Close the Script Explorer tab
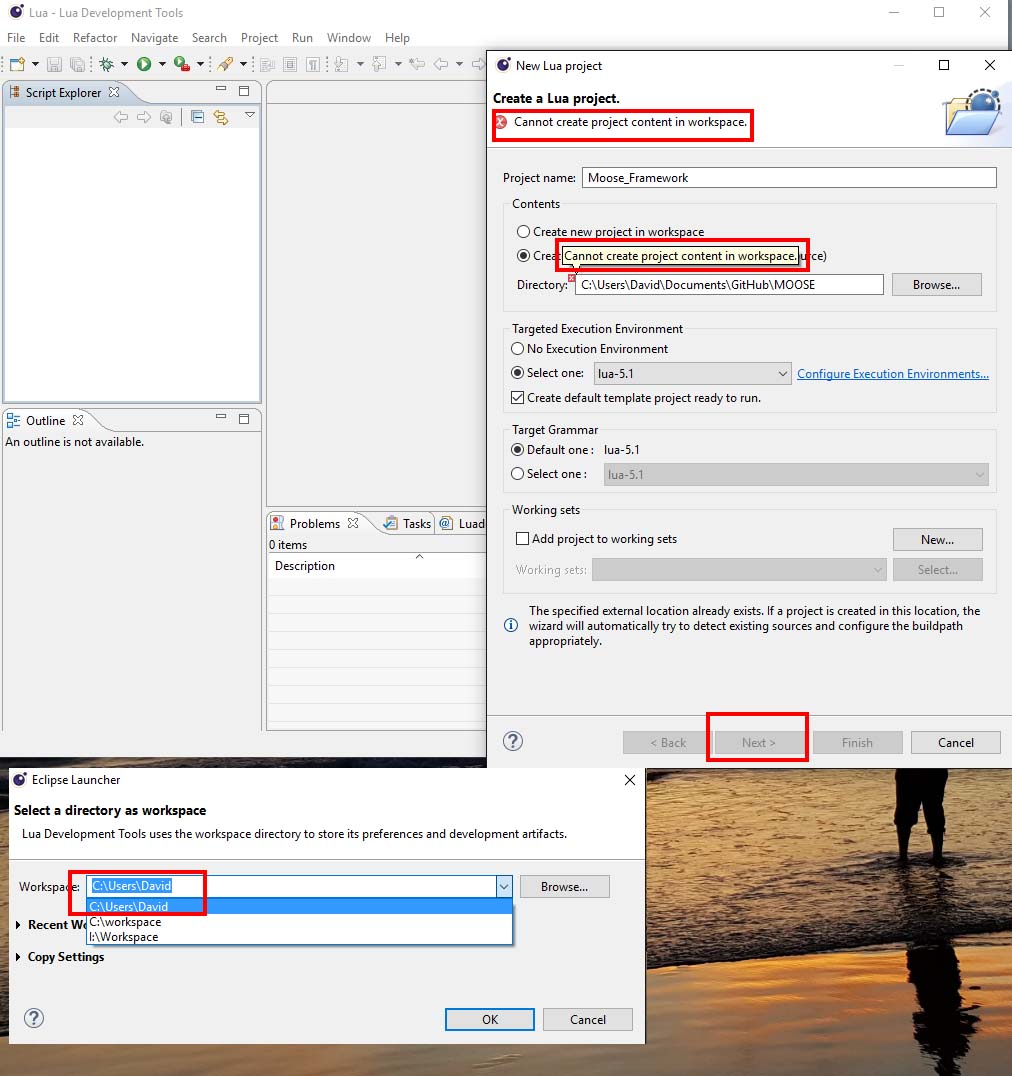Screen dimensions: 1012x1076 coord(114,92)
